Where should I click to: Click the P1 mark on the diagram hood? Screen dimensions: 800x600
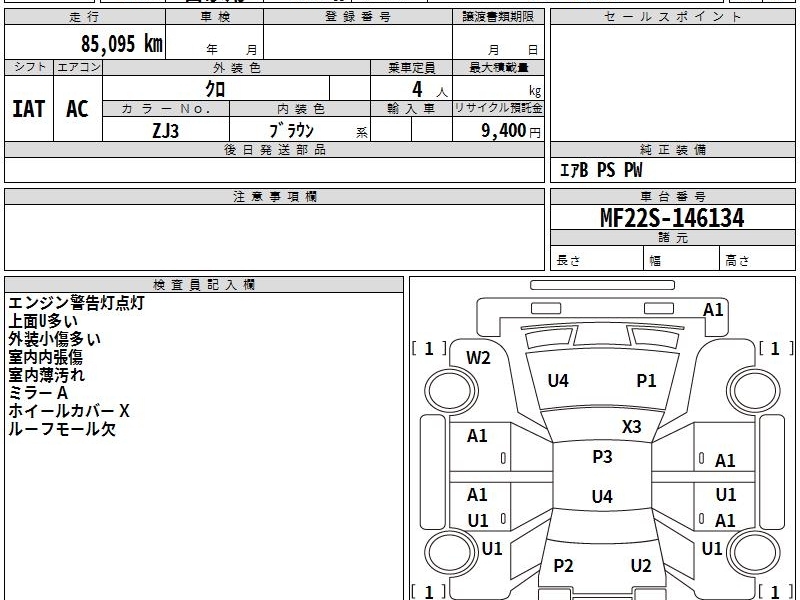pos(646,381)
